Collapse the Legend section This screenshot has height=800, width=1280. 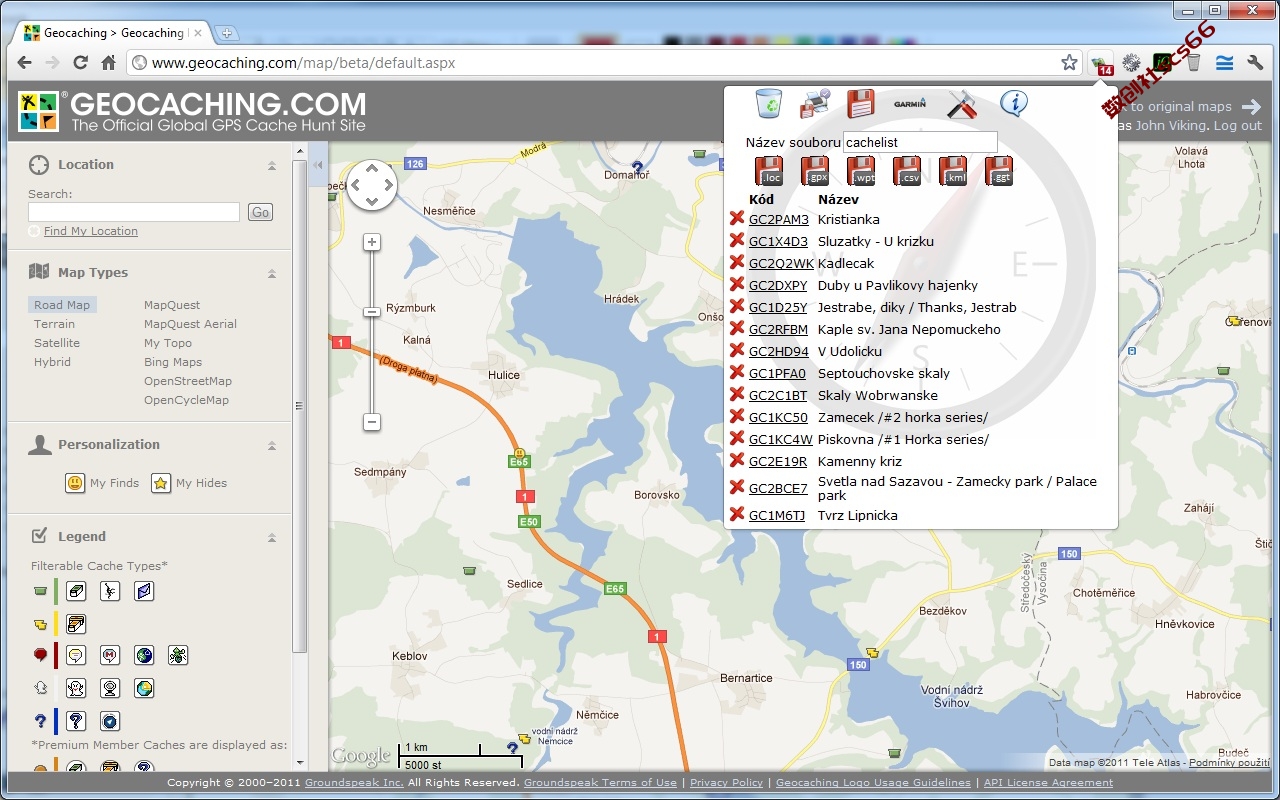(271, 537)
